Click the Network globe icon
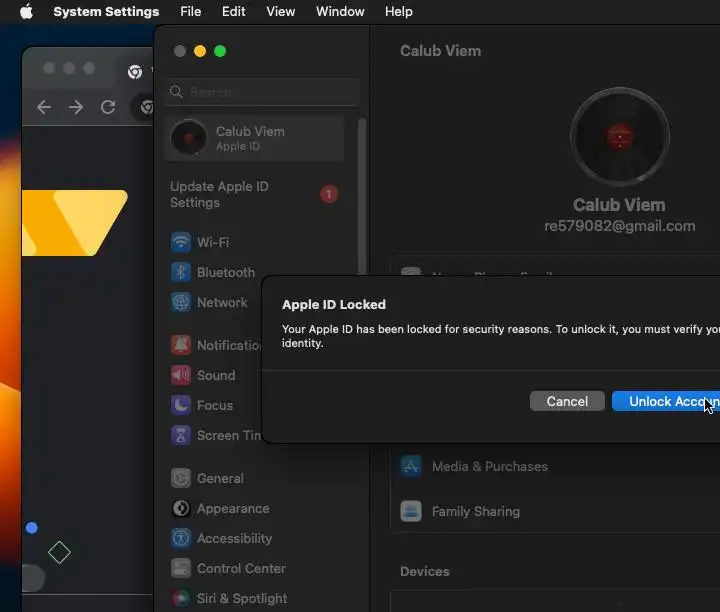The height and width of the screenshot is (612, 720). pyautogui.click(x=181, y=302)
